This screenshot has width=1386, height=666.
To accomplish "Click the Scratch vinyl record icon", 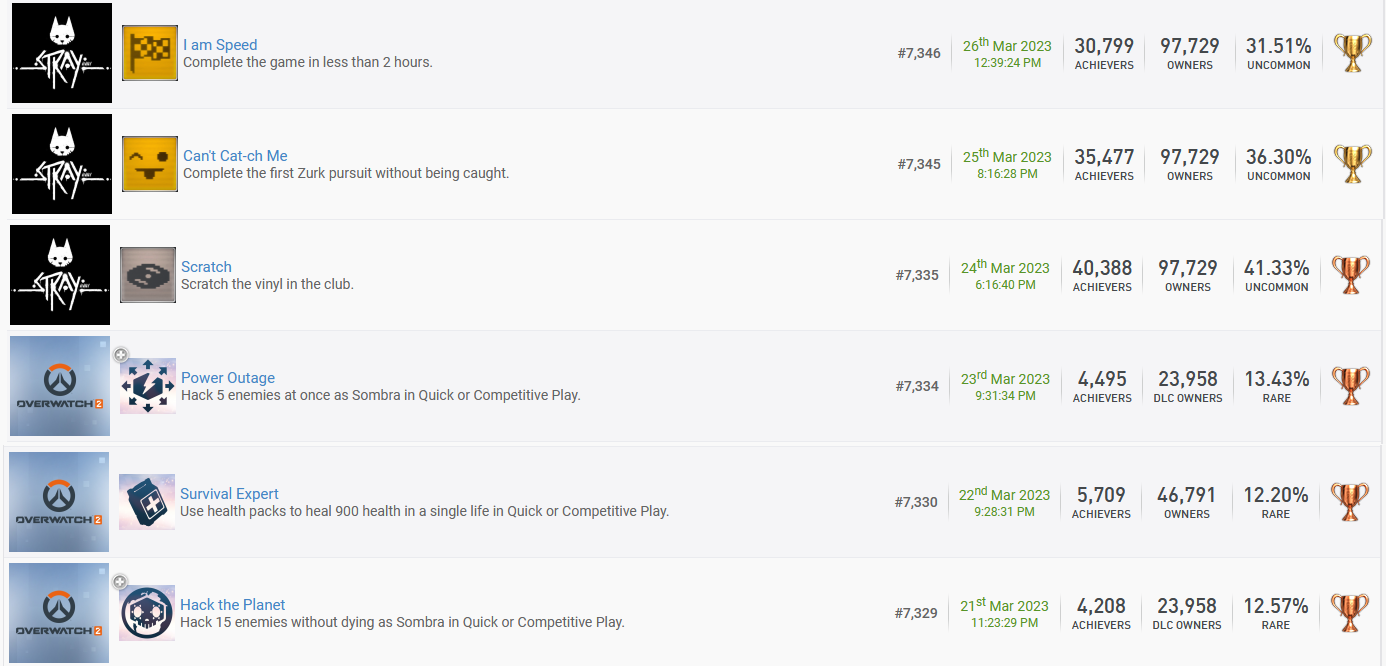I will [148, 275].
